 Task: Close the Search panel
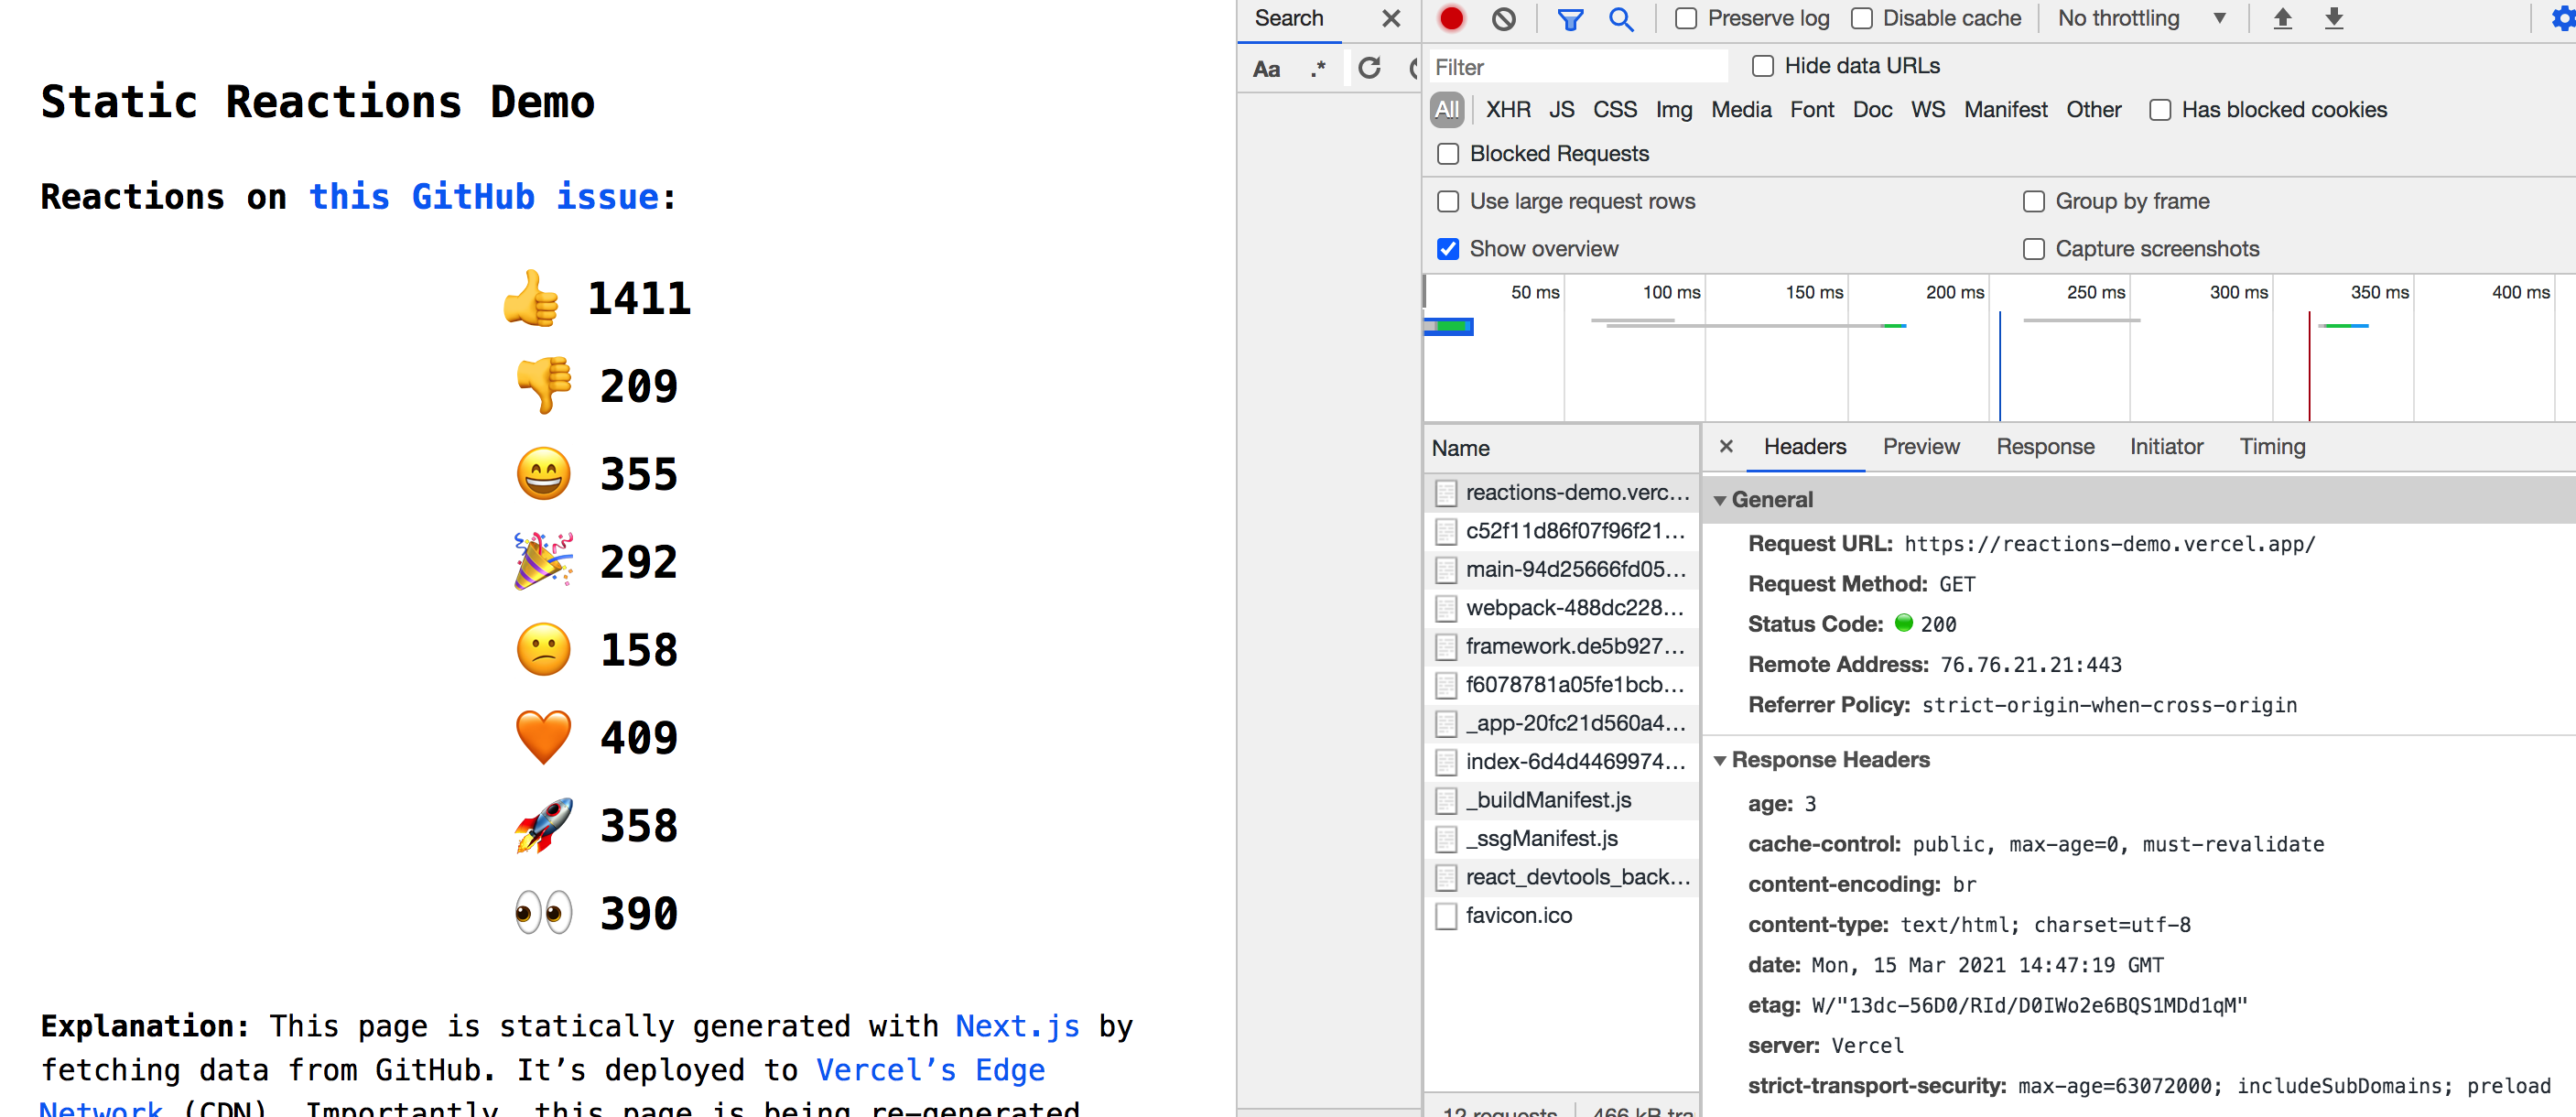[1390, 18]
